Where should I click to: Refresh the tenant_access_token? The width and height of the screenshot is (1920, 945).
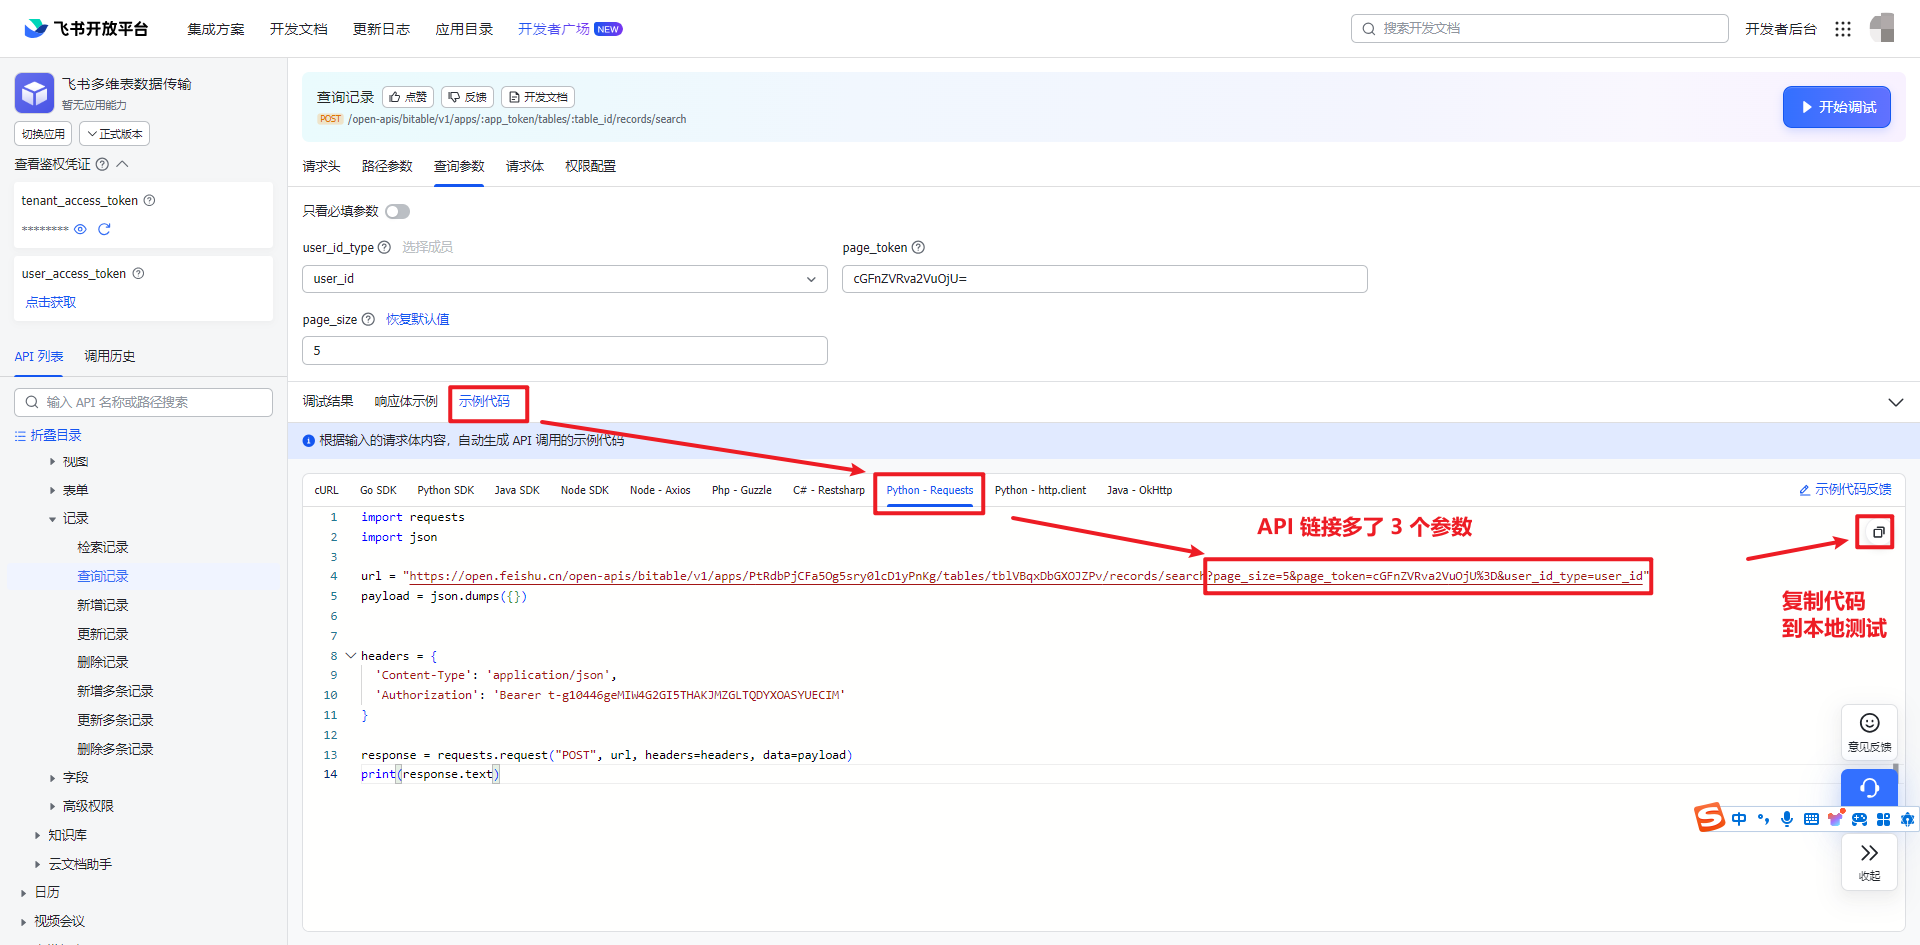pos(104,229)
